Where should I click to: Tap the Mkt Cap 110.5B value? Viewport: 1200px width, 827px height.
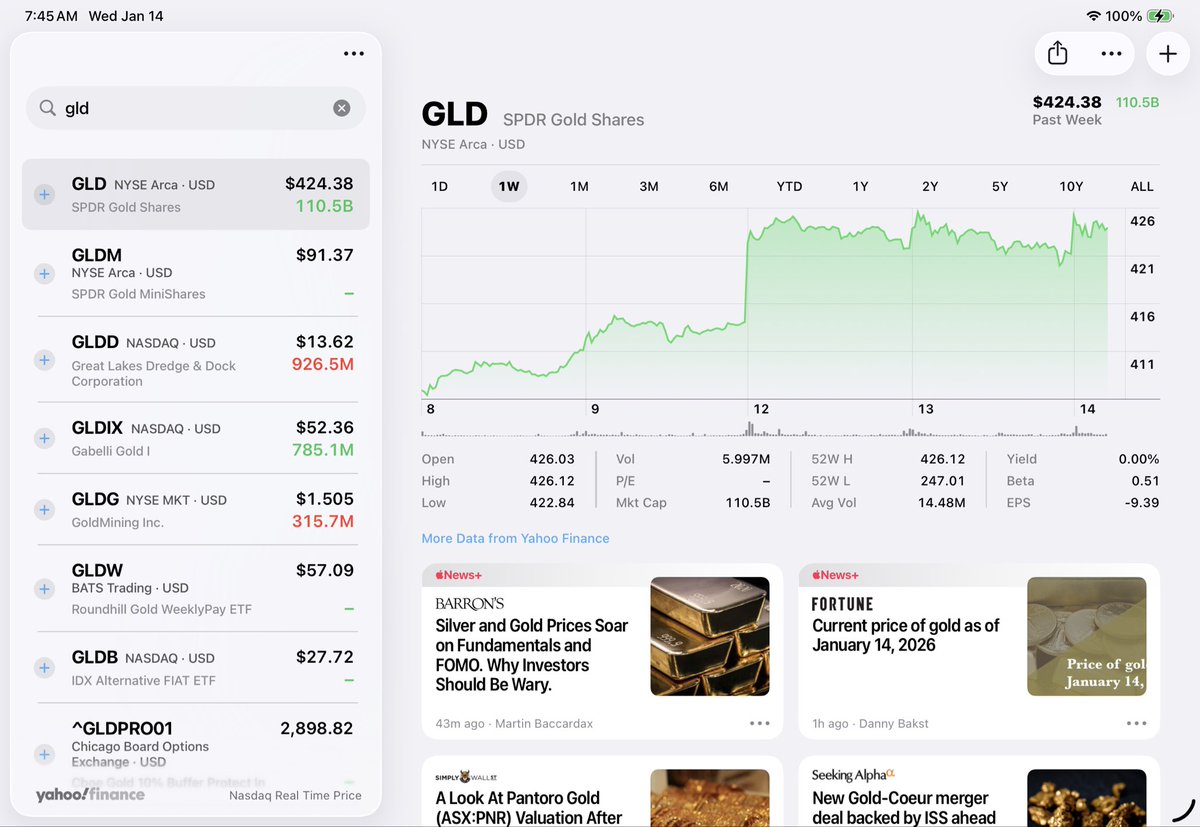[x=748, y=503]
